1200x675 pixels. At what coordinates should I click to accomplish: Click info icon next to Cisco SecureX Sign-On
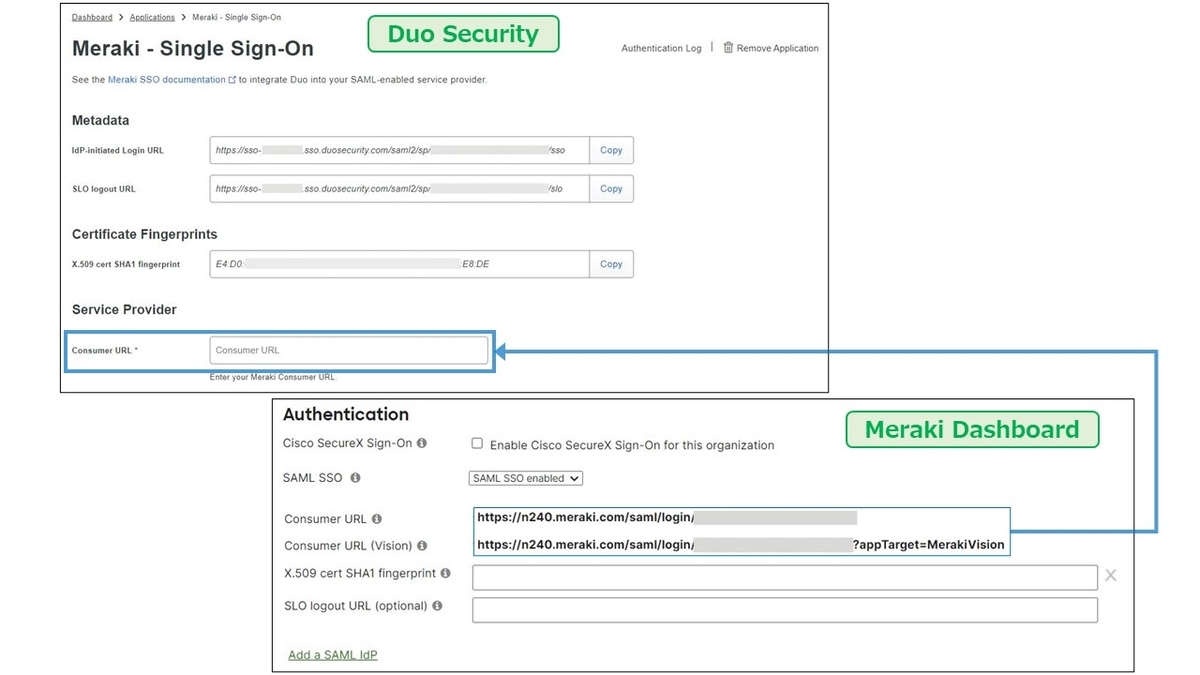pos(421,443)
